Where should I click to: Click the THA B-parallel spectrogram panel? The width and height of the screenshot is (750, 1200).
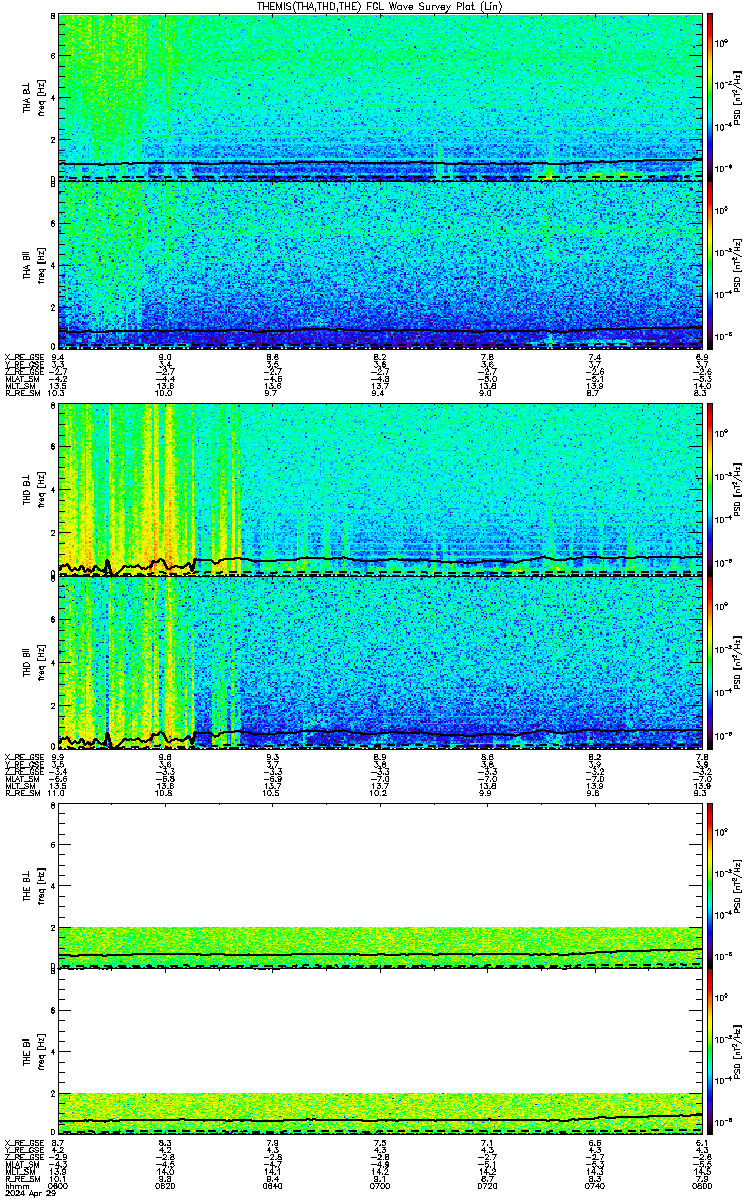(x=381, y=266)
